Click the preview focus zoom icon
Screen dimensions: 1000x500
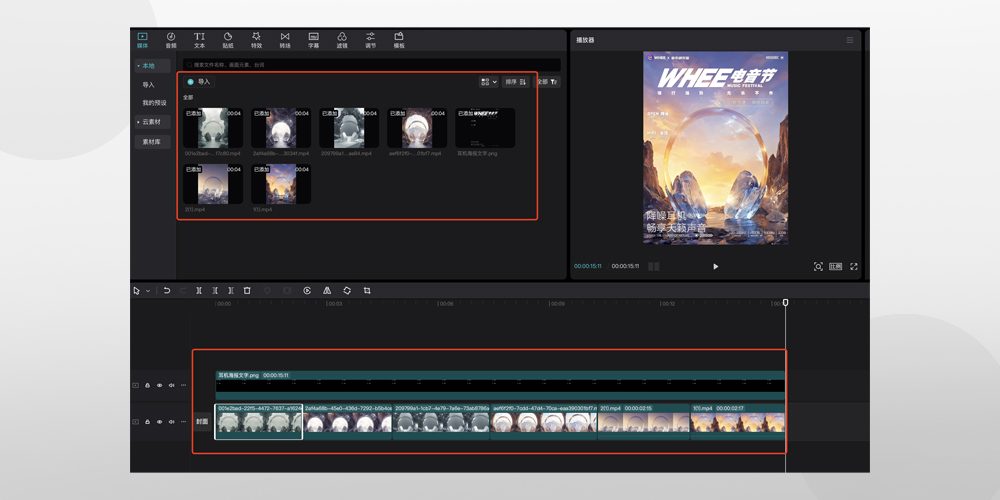click(818, 267)
